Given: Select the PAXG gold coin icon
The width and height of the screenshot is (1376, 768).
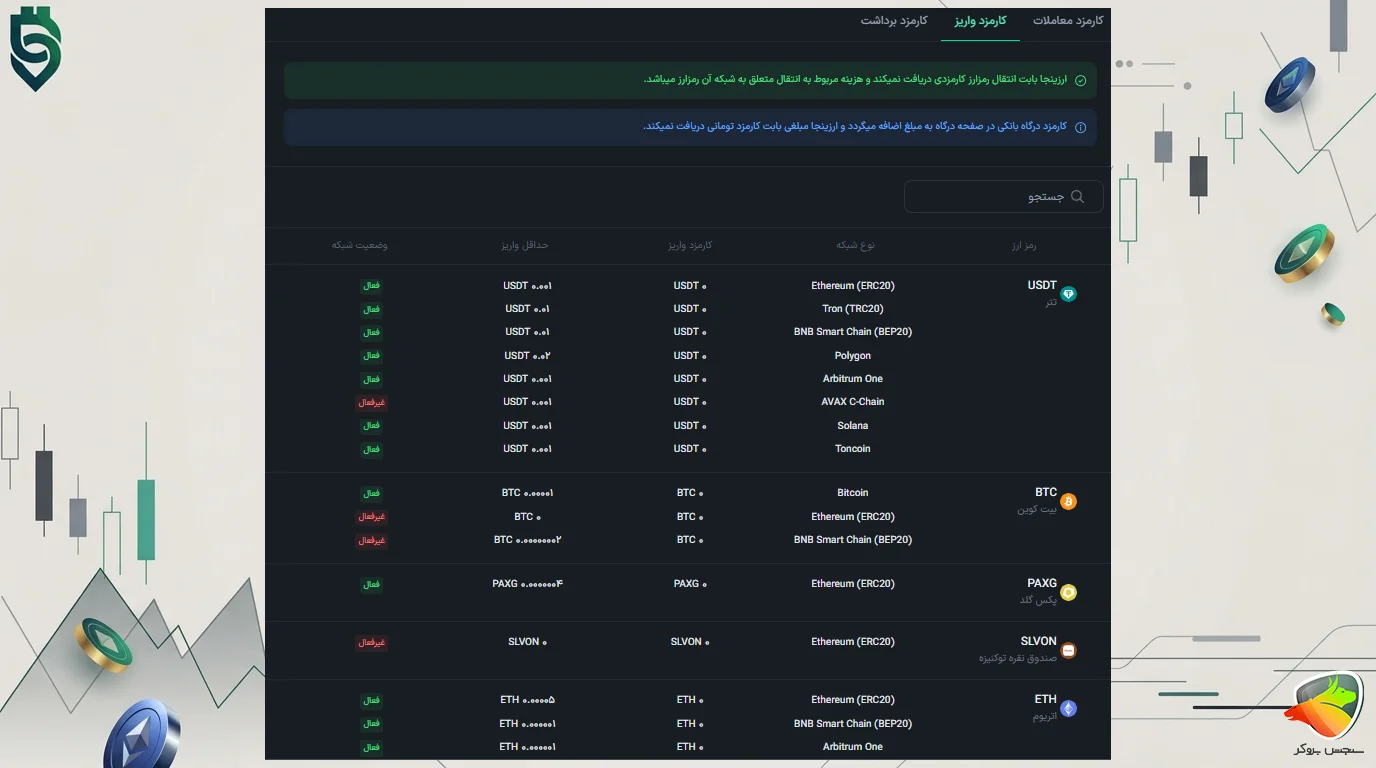Looking at the screenshot, I should 1068,592.
